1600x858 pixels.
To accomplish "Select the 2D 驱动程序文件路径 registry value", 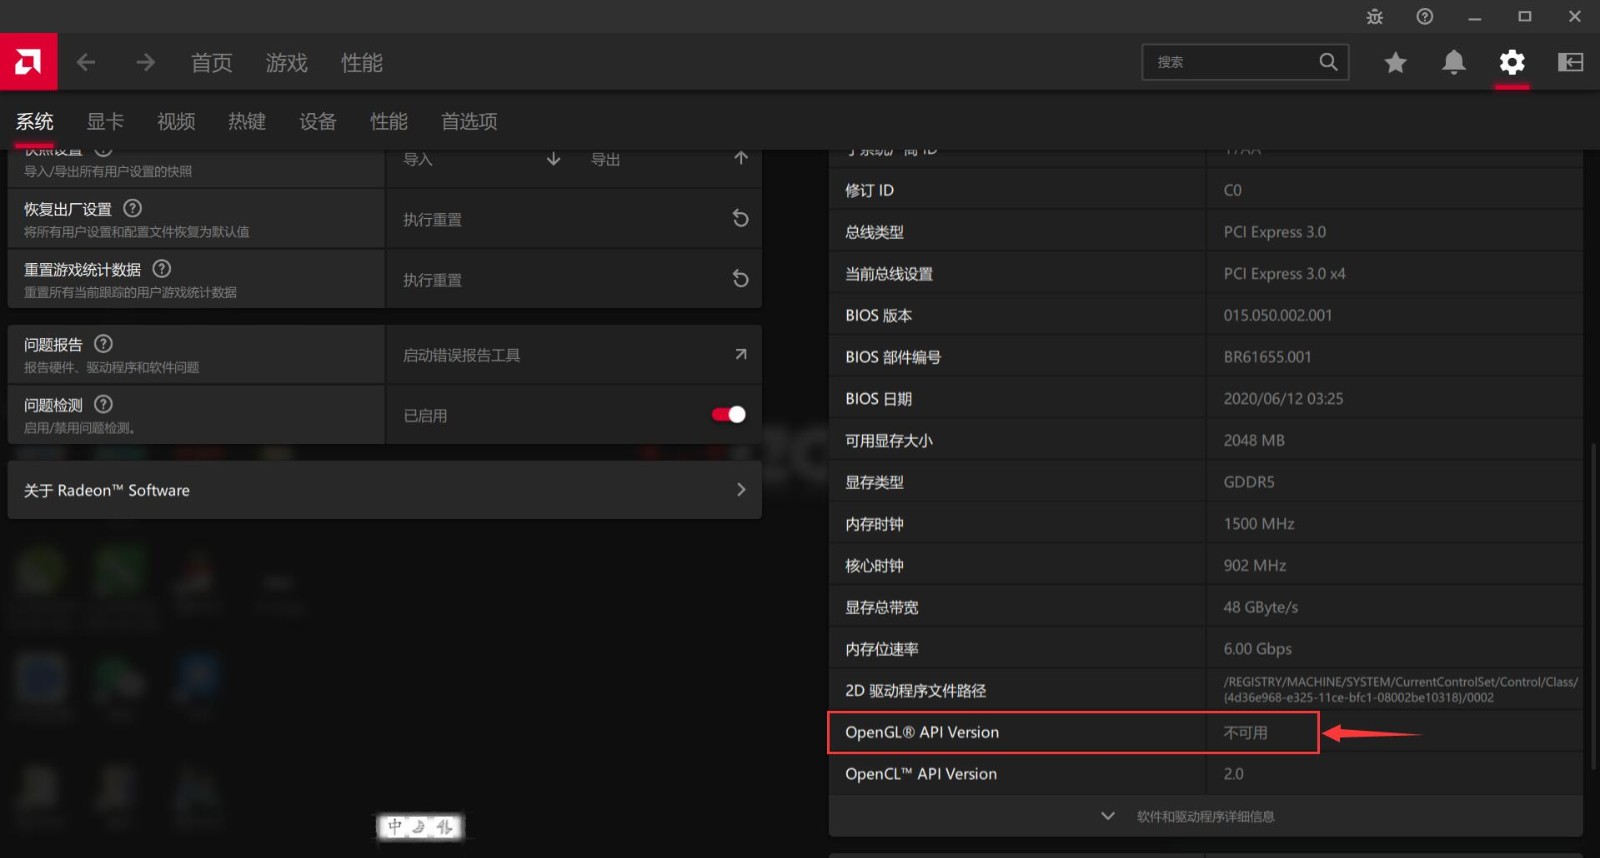I will tap(1401, 690).
